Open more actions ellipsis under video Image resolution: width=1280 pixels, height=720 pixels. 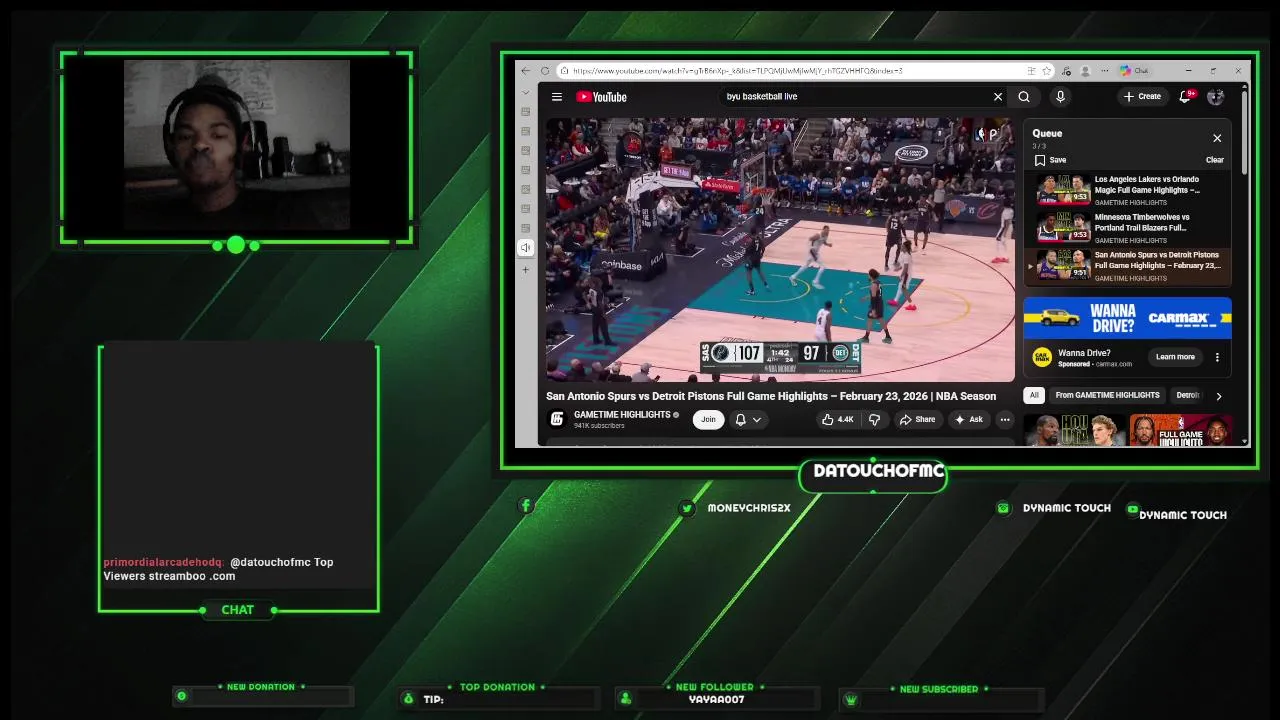coord(1004,420)
